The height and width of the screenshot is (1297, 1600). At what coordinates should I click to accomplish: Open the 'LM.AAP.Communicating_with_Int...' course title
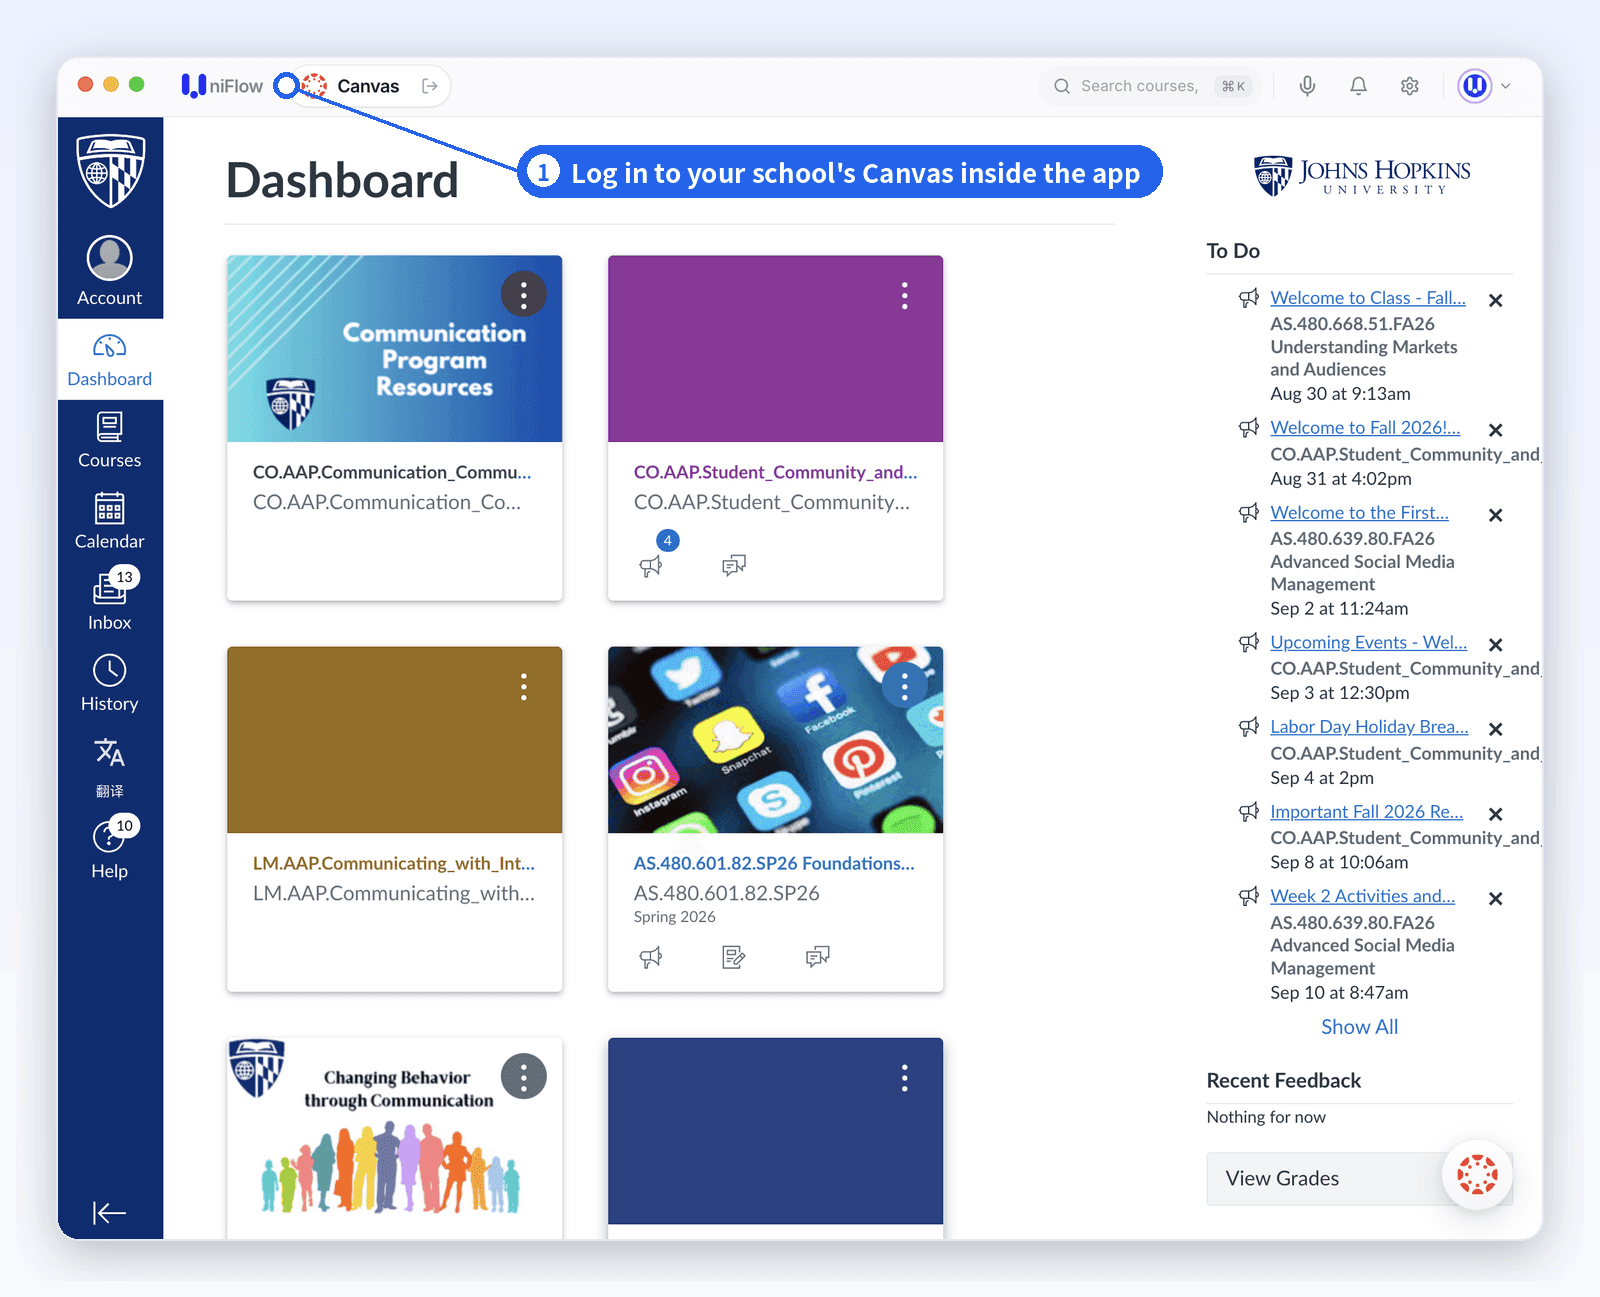[x=394, y=863]
